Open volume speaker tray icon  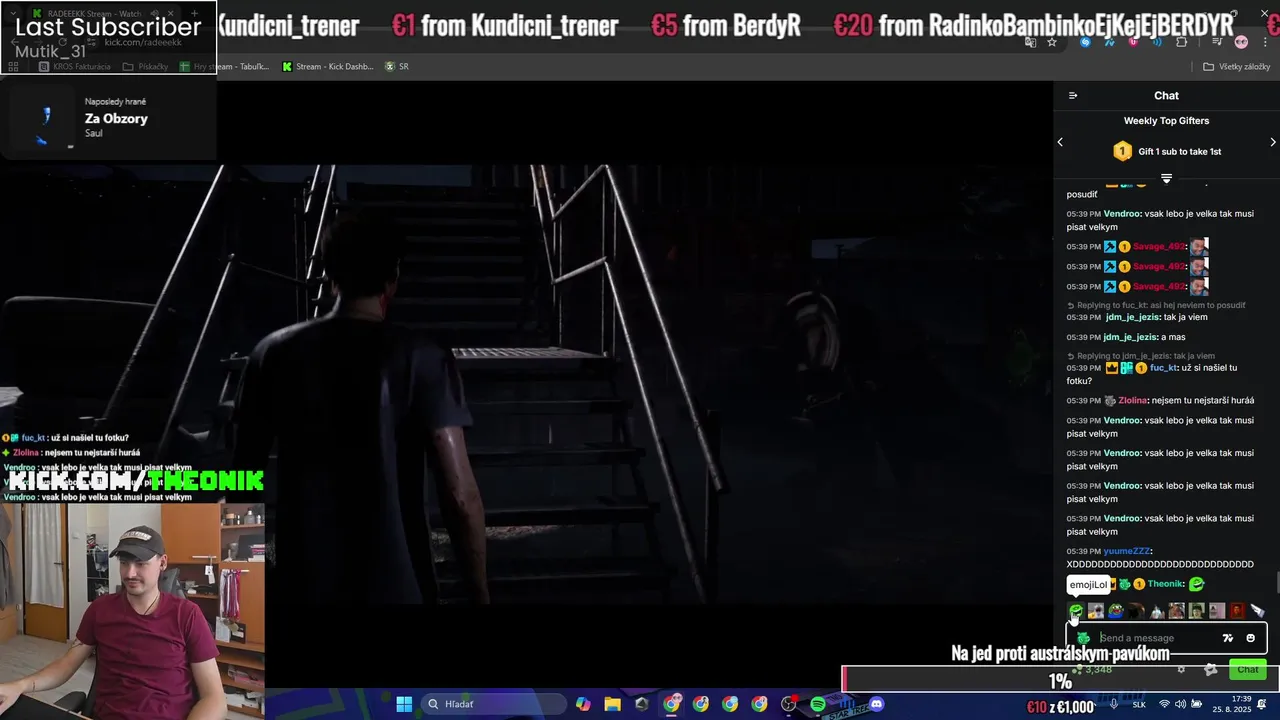1180,704
